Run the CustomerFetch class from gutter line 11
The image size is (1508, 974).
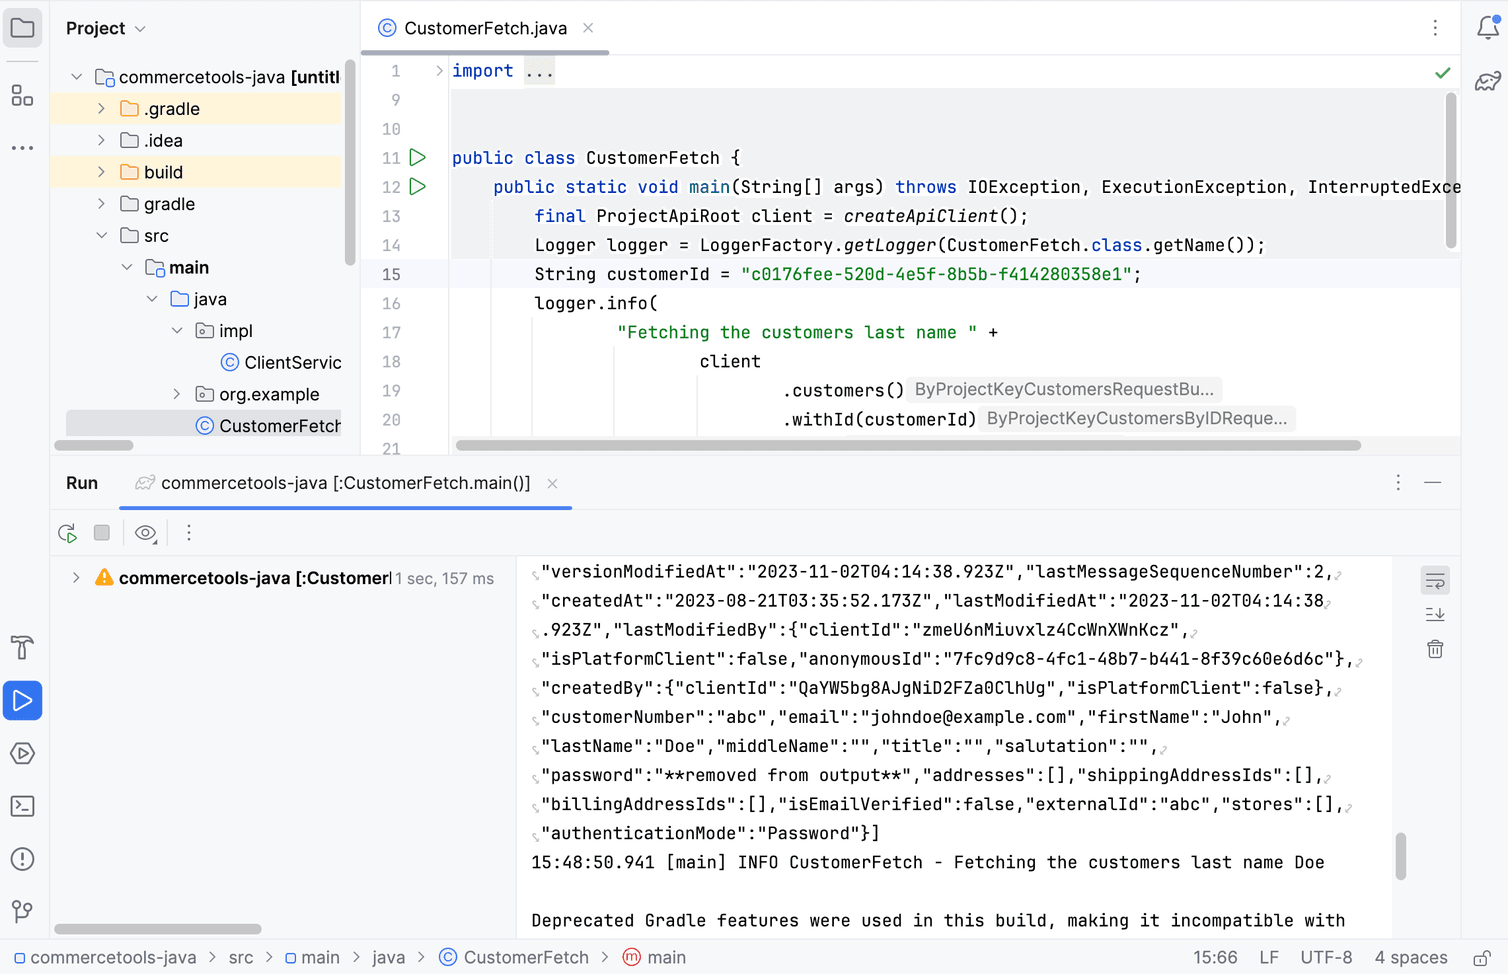pos(418,158)
